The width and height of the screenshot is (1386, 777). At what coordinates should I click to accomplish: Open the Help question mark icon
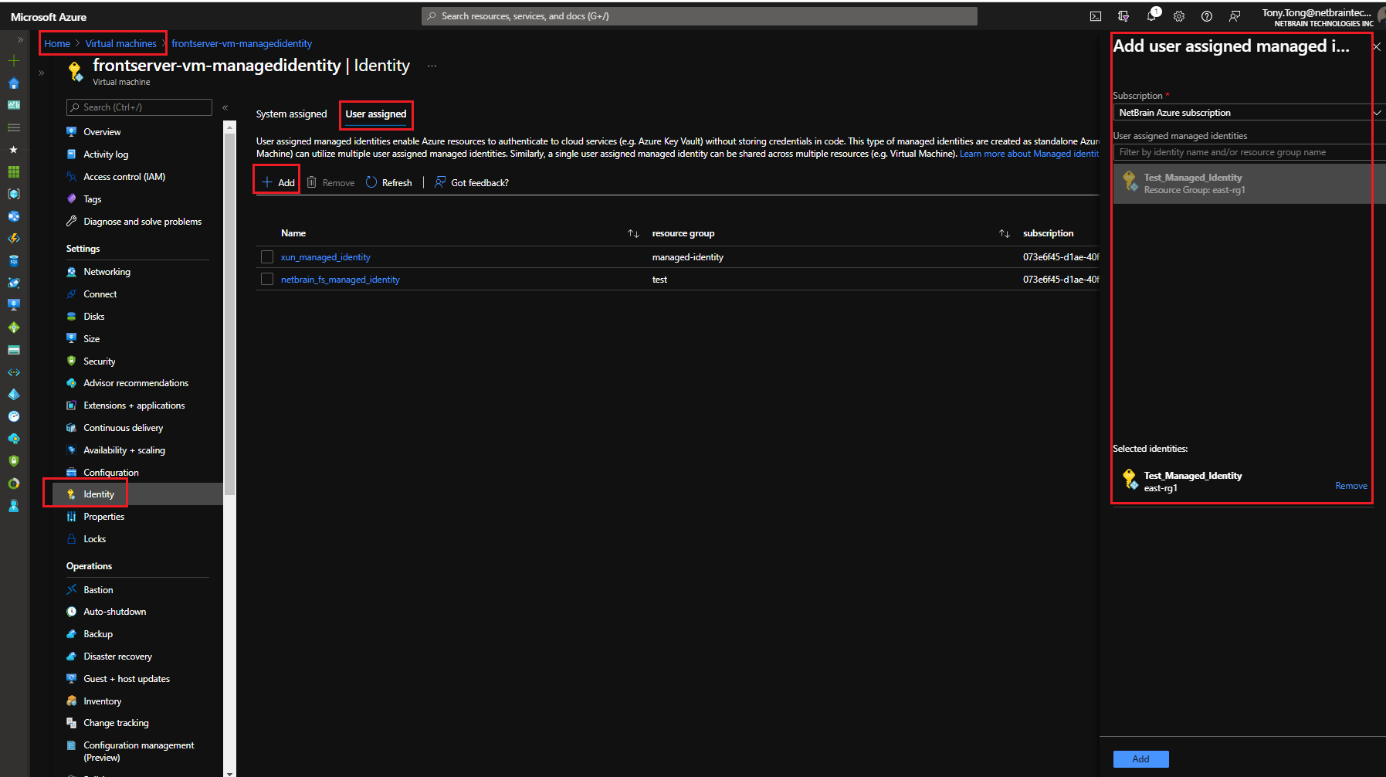[1207, 16]
